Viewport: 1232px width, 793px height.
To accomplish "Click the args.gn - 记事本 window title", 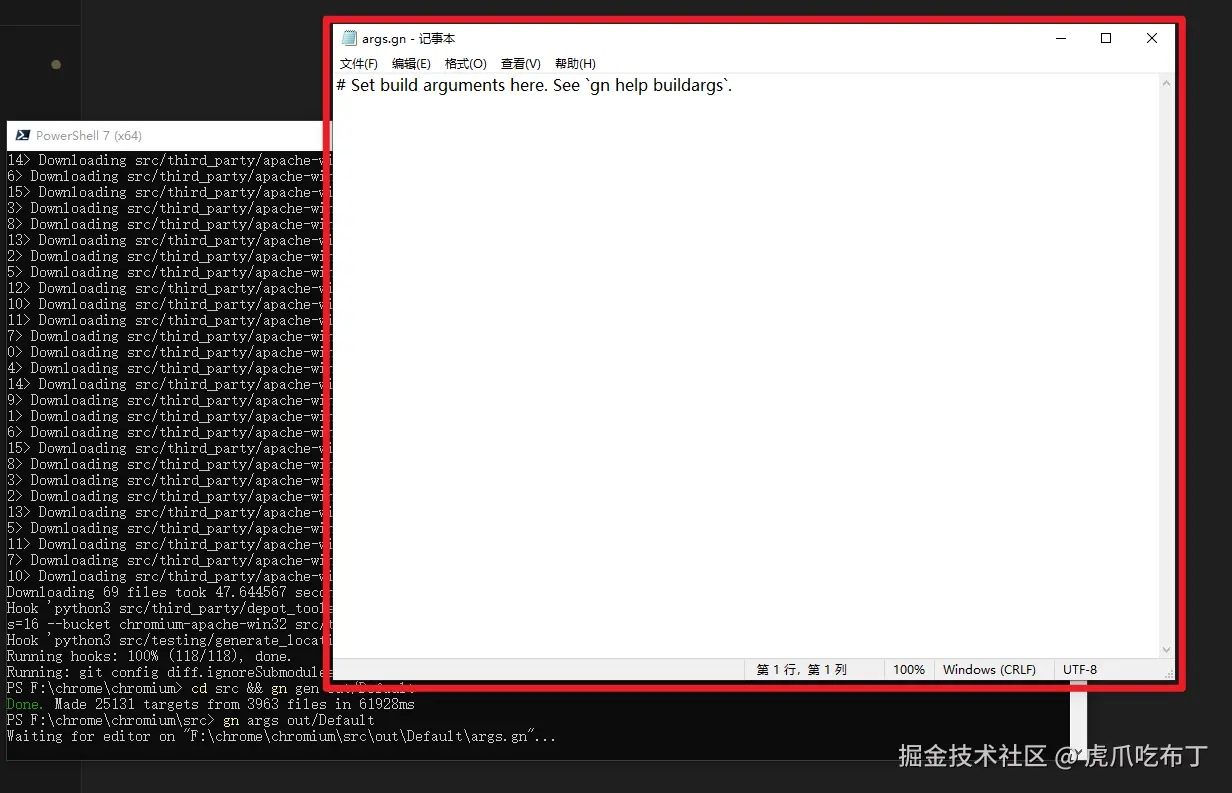I will click(408, 38).
